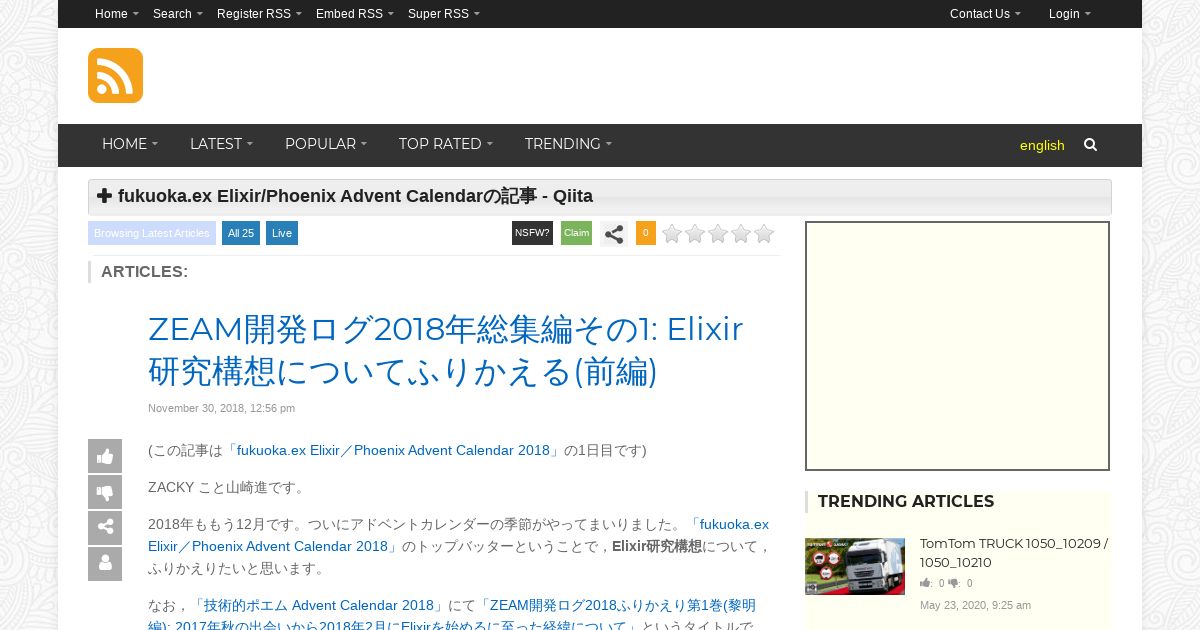This screenshot has height=630, width=1200.
Task: Click the share icon beside Claim button
Action: pos(614,234)
